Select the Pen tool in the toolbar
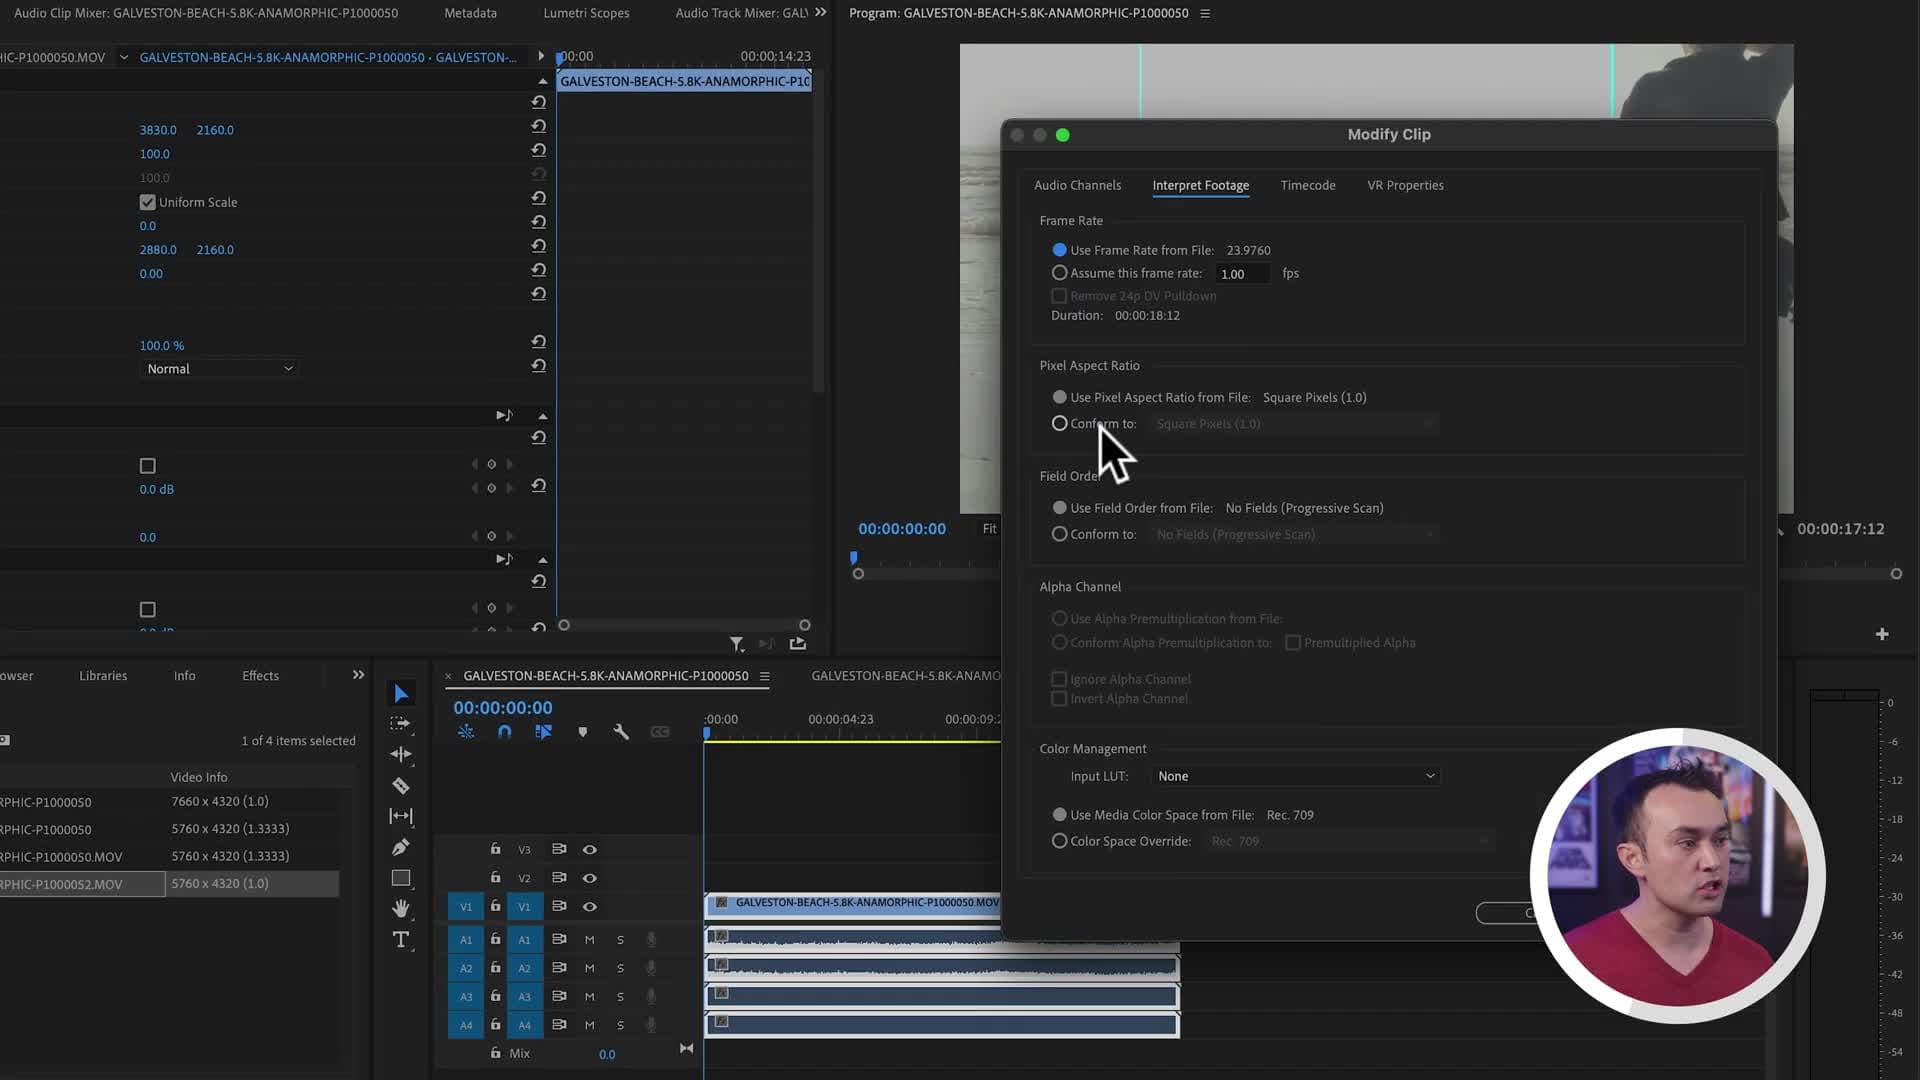This screenshot has height=1080, width=1920. tap(401, 846)
